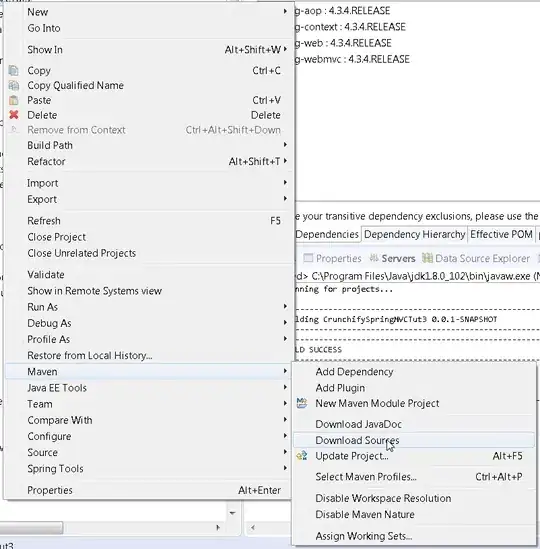The image size is (540, 549).
Task: Select the g-webmvc : 4.3.4.RELEASE dependency
Action: pos(352,59)
